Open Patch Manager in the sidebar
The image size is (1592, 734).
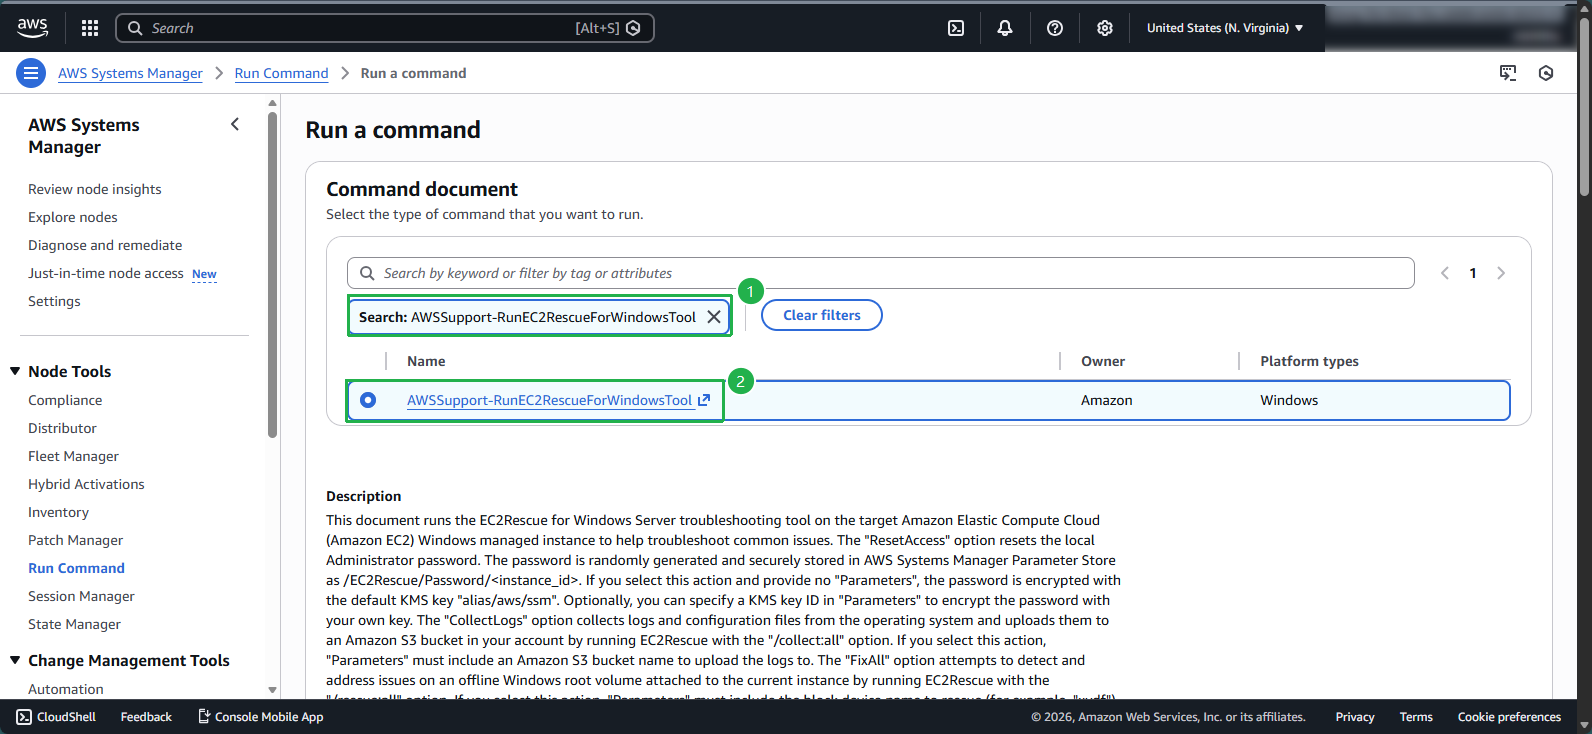pyautogui.click(x=76, y=540)
